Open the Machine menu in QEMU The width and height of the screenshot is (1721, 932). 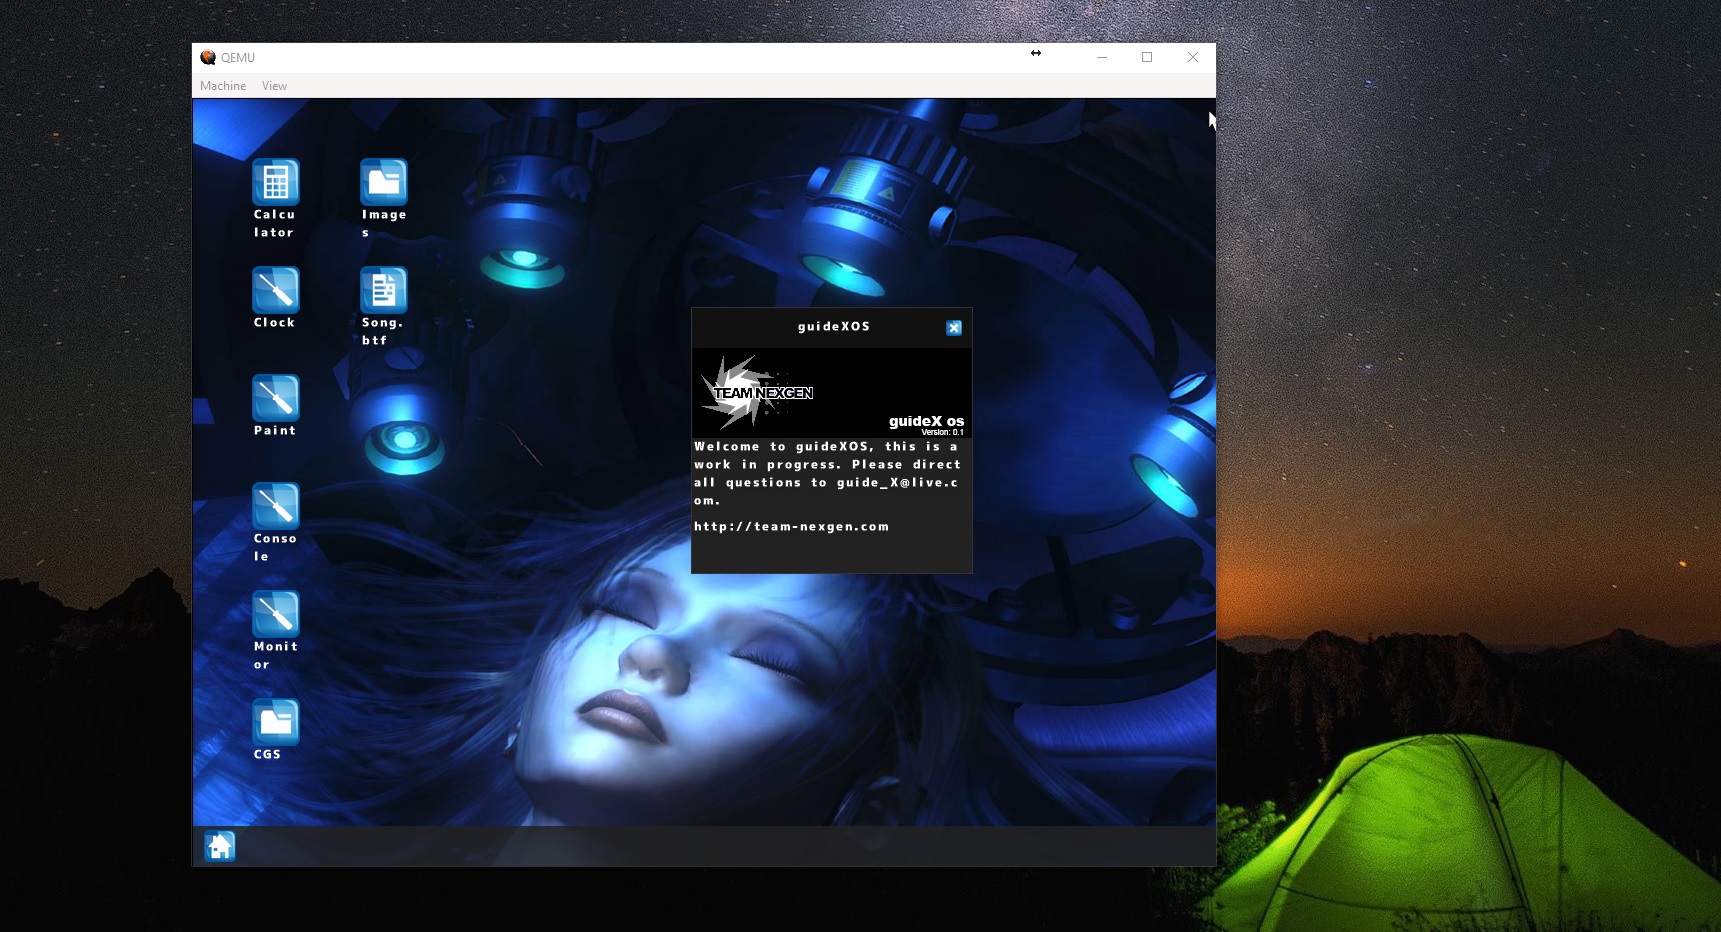223,86
